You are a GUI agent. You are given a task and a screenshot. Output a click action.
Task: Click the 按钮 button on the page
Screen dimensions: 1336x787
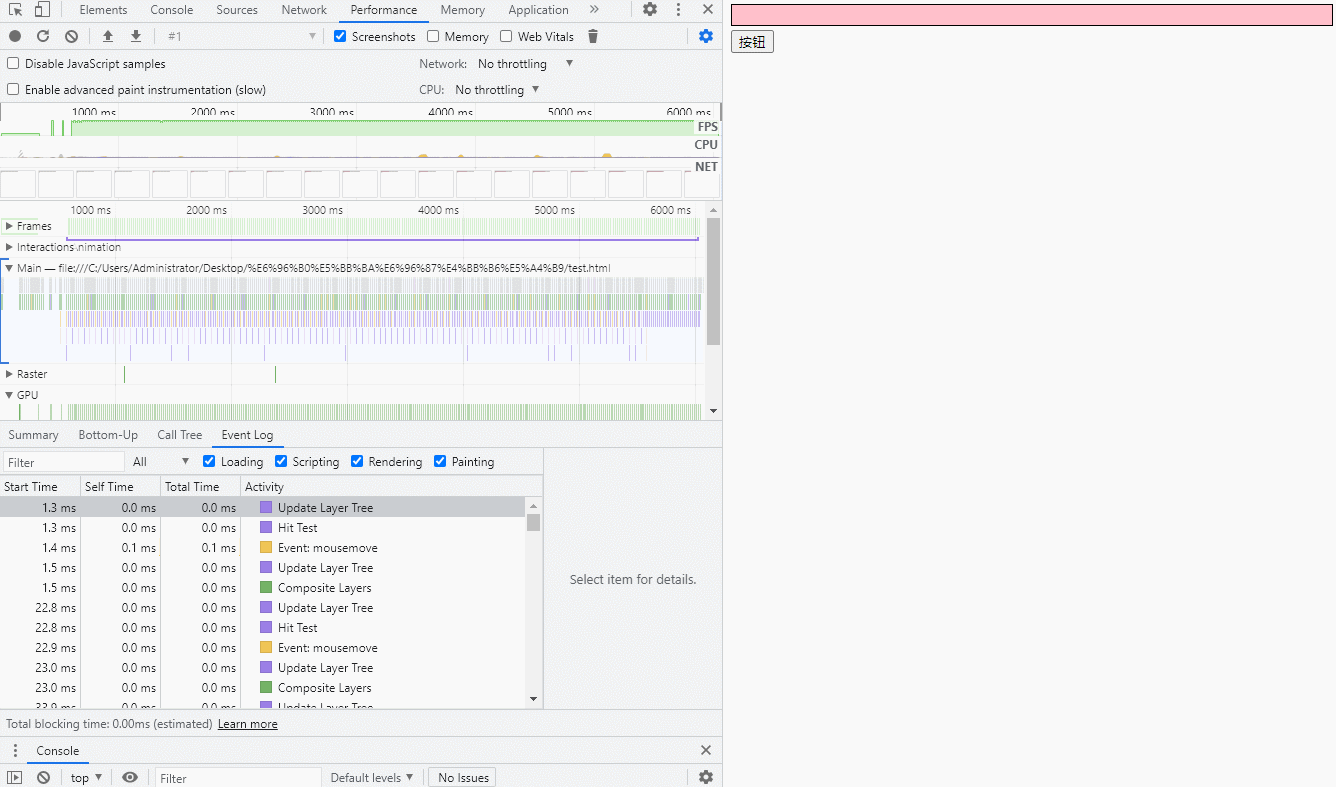pyautogui.click(x=752, y=42)
